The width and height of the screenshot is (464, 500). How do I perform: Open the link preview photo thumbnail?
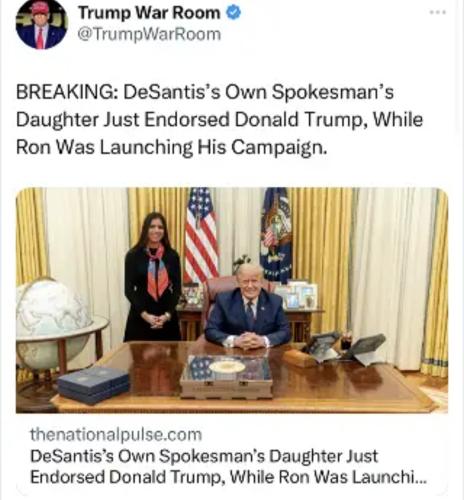pos(232,300)
